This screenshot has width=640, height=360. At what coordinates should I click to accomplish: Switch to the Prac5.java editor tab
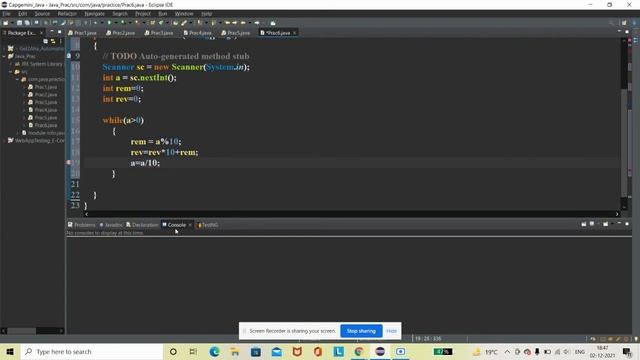[236, 33]
